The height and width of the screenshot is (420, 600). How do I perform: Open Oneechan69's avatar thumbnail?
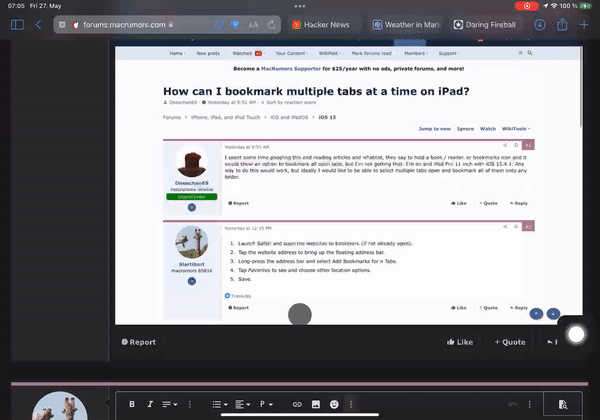(192, 163)
